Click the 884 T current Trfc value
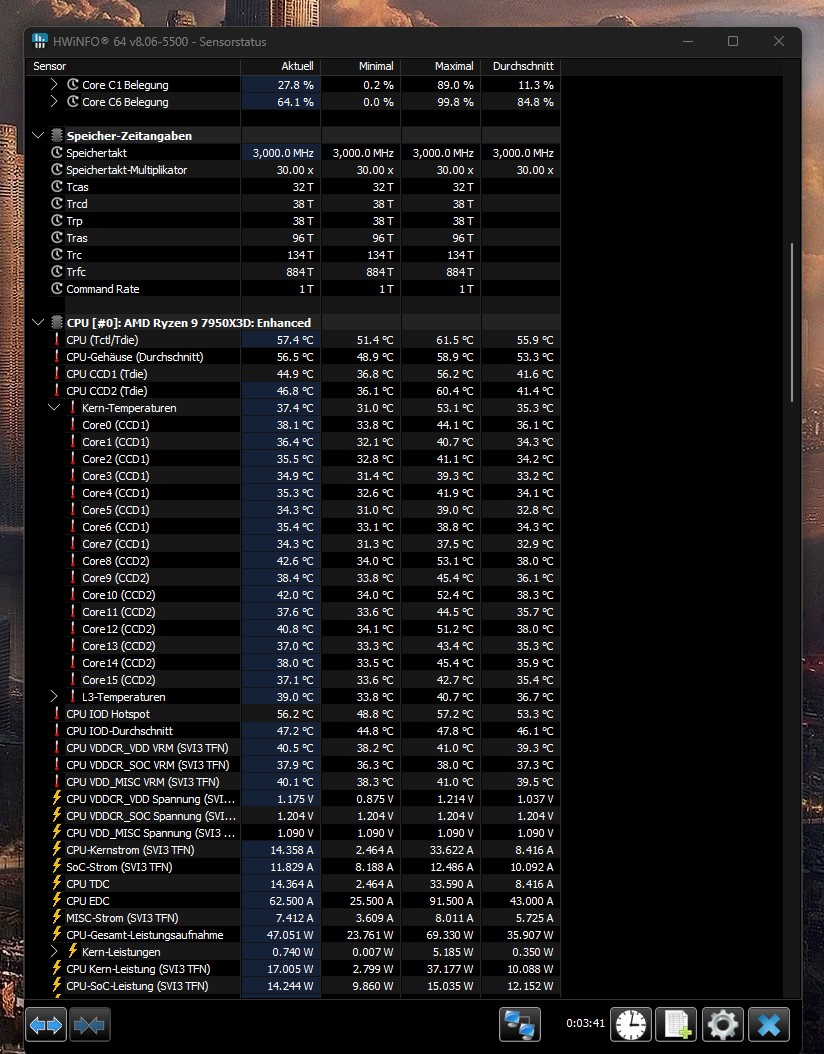This screenshot has width=824, height=1054. click(300, 272)
